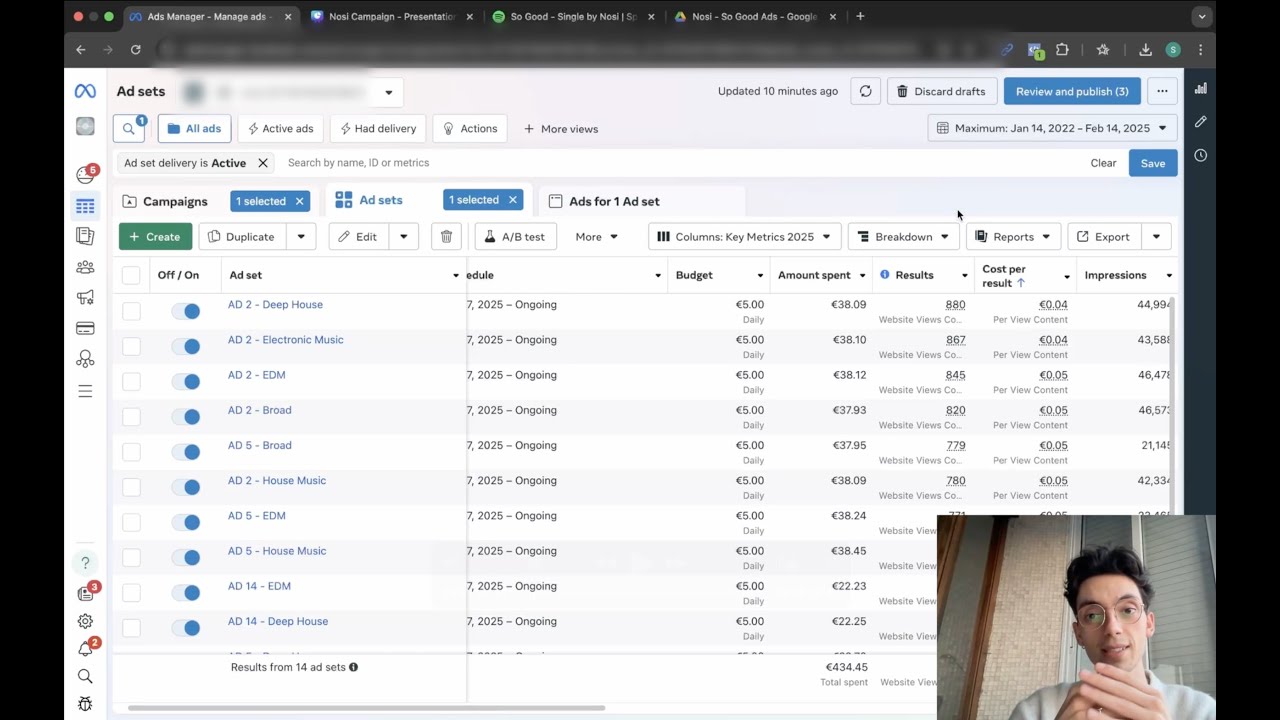Open the browser extensions puzzle icon
This screenshot has height=720, width=1280.
(x=1062, y=49)
